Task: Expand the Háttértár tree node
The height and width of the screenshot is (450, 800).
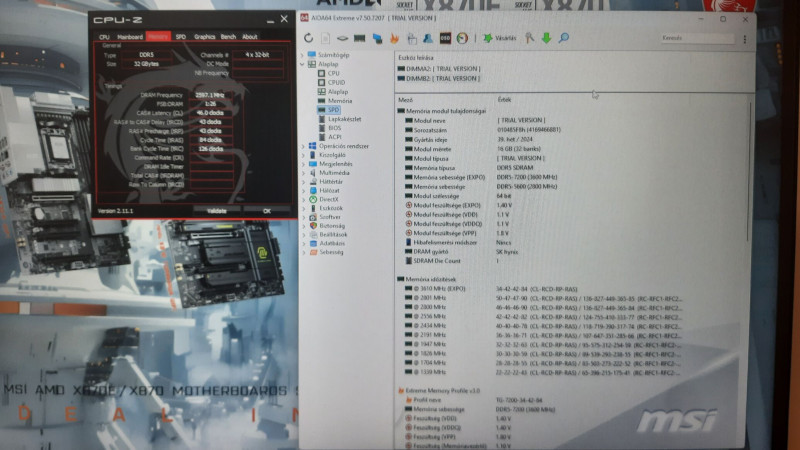Action: click(304, 182)
